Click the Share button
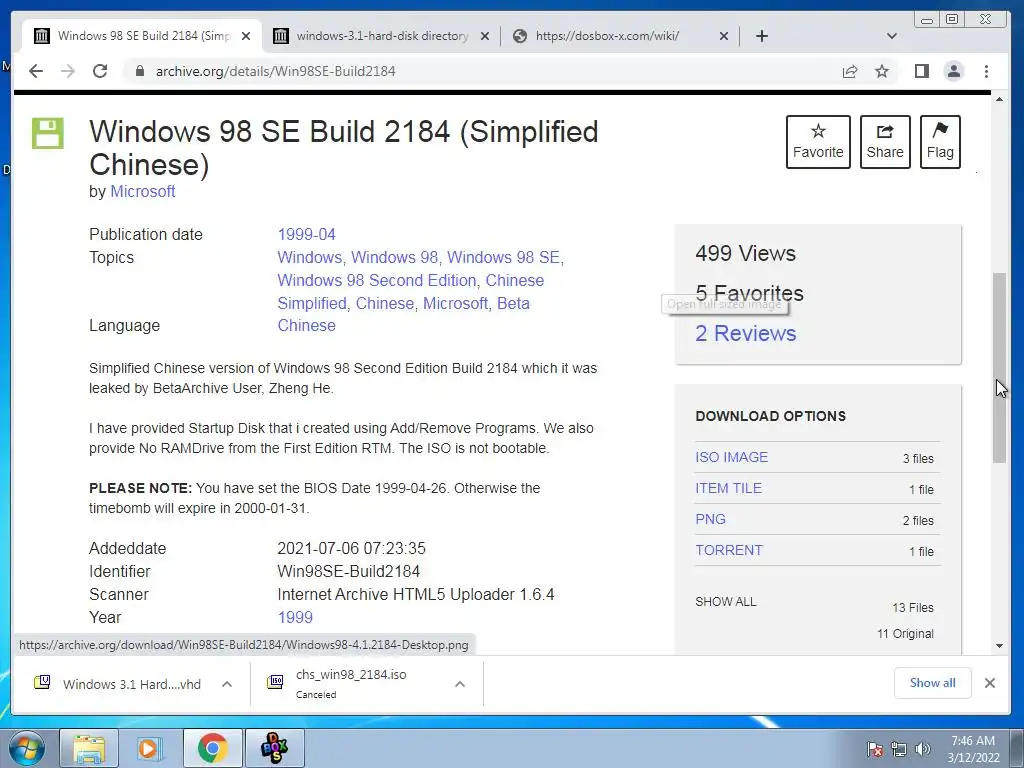This screenshot has width=1024, height=768. [x=885, y=142]
